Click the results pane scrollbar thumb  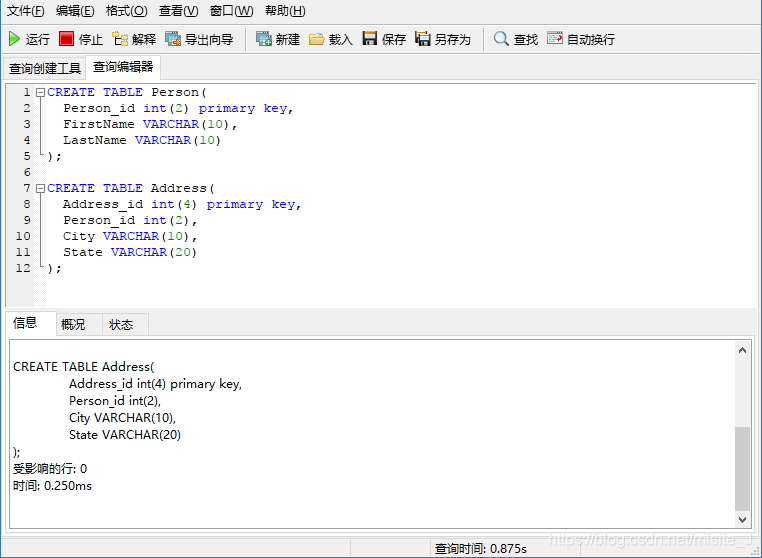tap(742, 469)
